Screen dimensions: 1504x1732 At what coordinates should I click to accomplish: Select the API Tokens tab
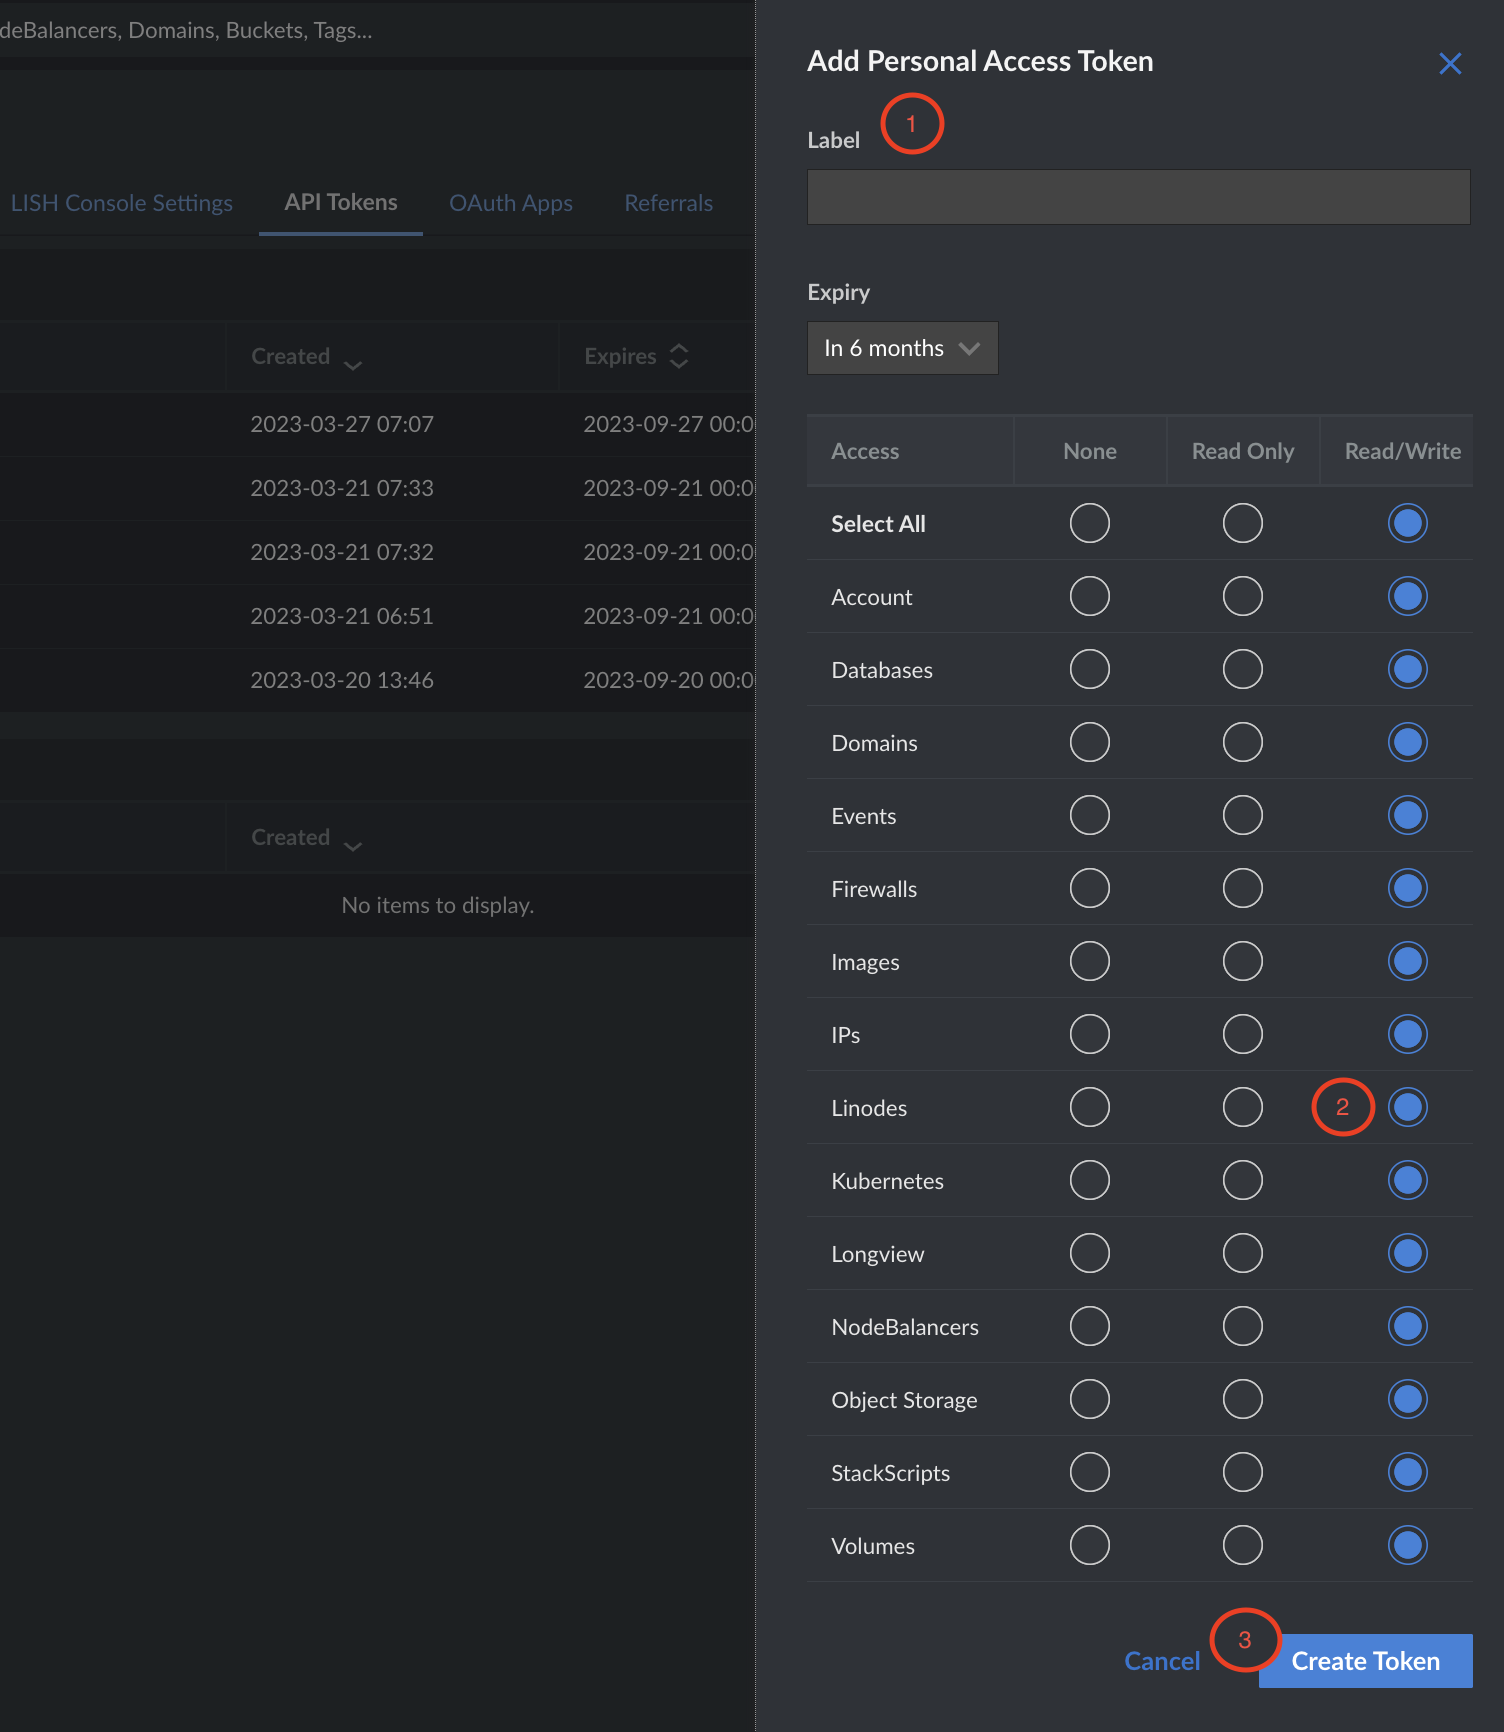click(x=340, y=203)
